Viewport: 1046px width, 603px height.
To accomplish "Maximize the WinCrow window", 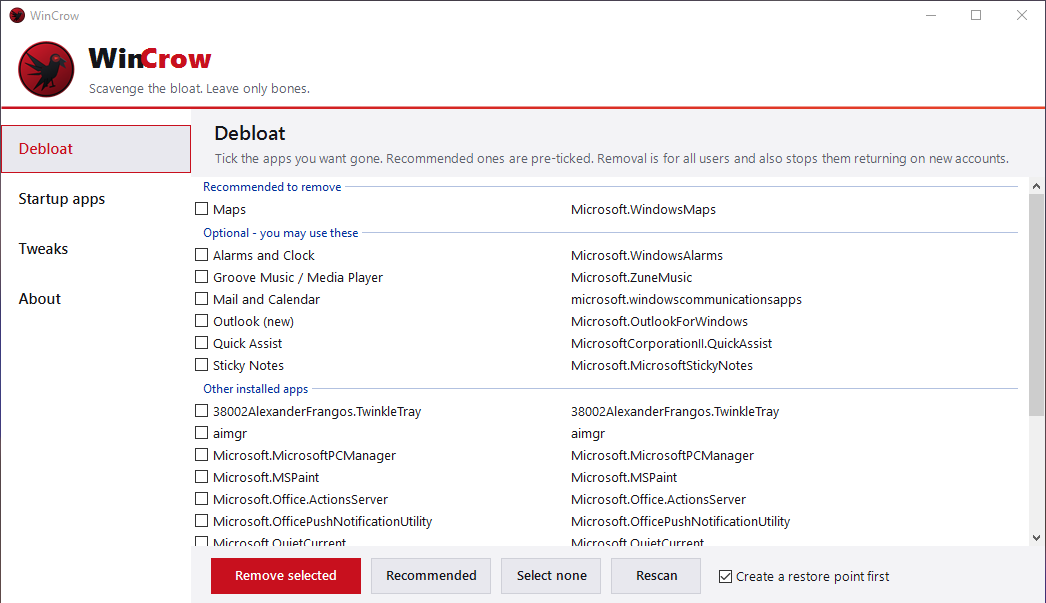I will click(976, 15).
